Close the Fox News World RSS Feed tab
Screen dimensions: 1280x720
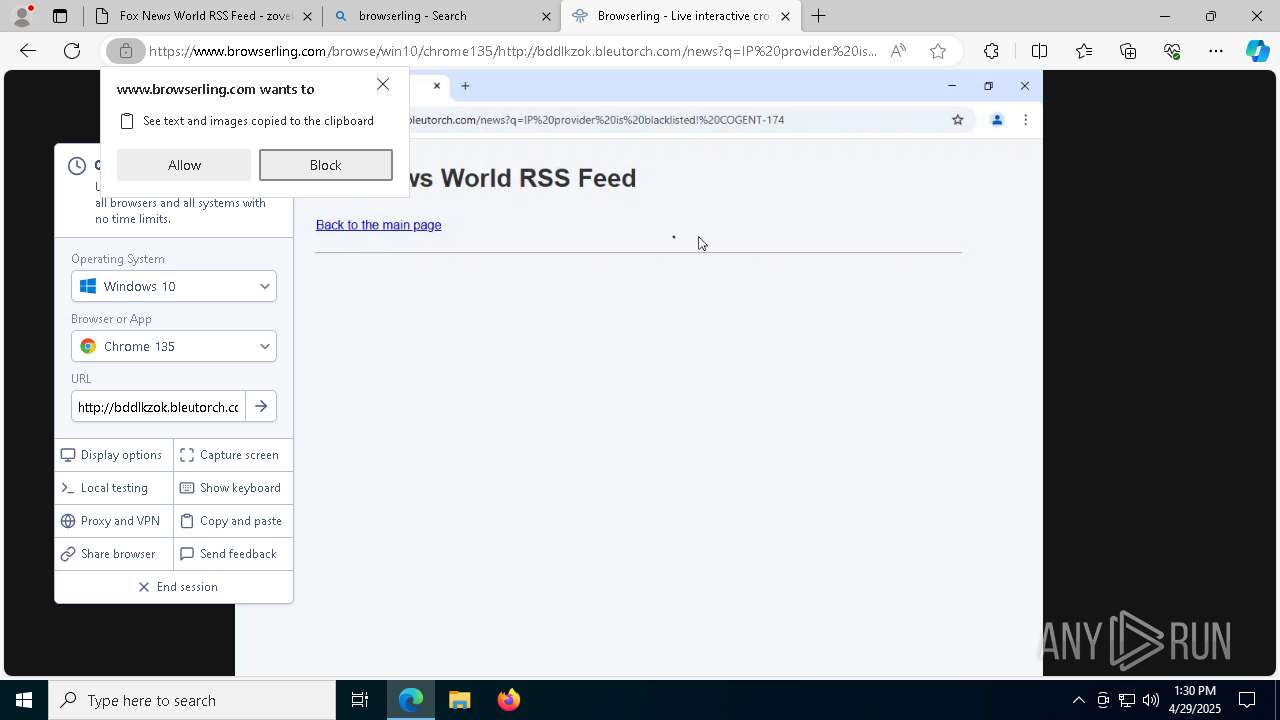point(307,16)
